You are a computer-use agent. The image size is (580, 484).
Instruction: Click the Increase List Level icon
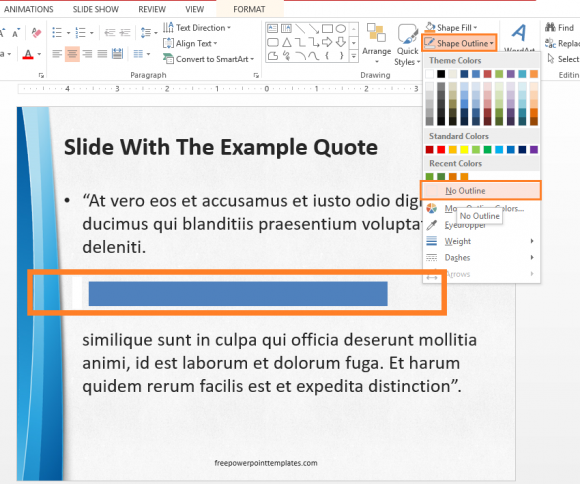[125, 33]
